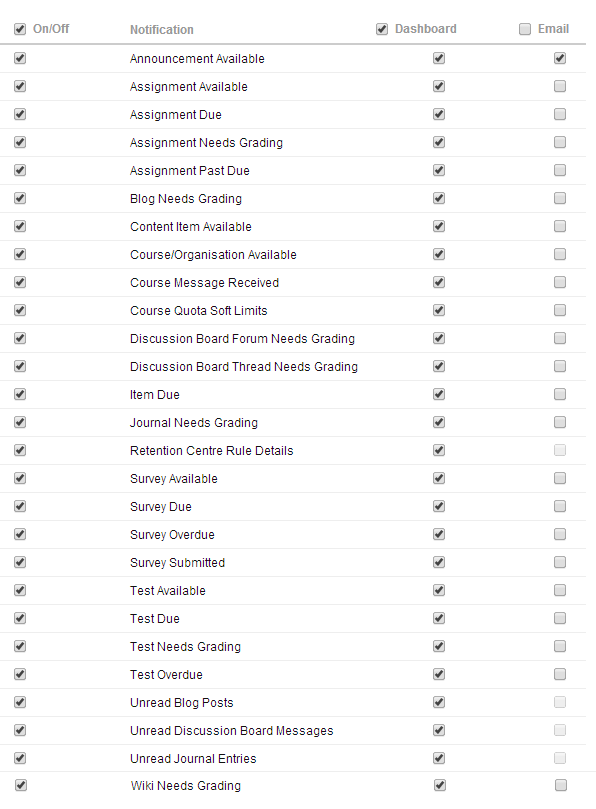Image resolution: width=596 pixels, height=809 pixels.
Task: Toggle the master On/Off header checkbox
Action: point(19,29)
